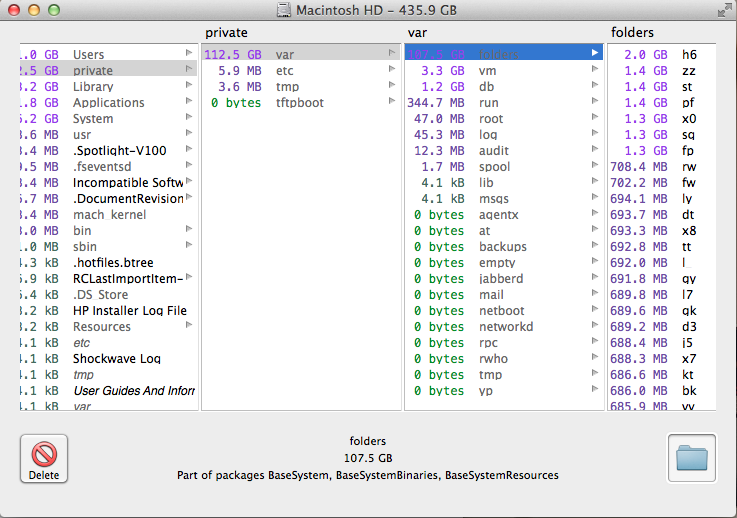Select the x8 folder row
The height and width of the screenshot is (518, 737).
tap(662, 230)
